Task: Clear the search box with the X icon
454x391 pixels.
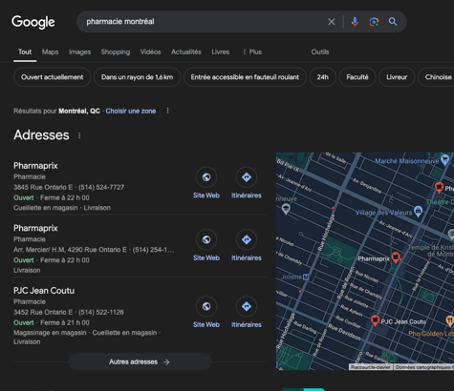Action: click(331, 22)
